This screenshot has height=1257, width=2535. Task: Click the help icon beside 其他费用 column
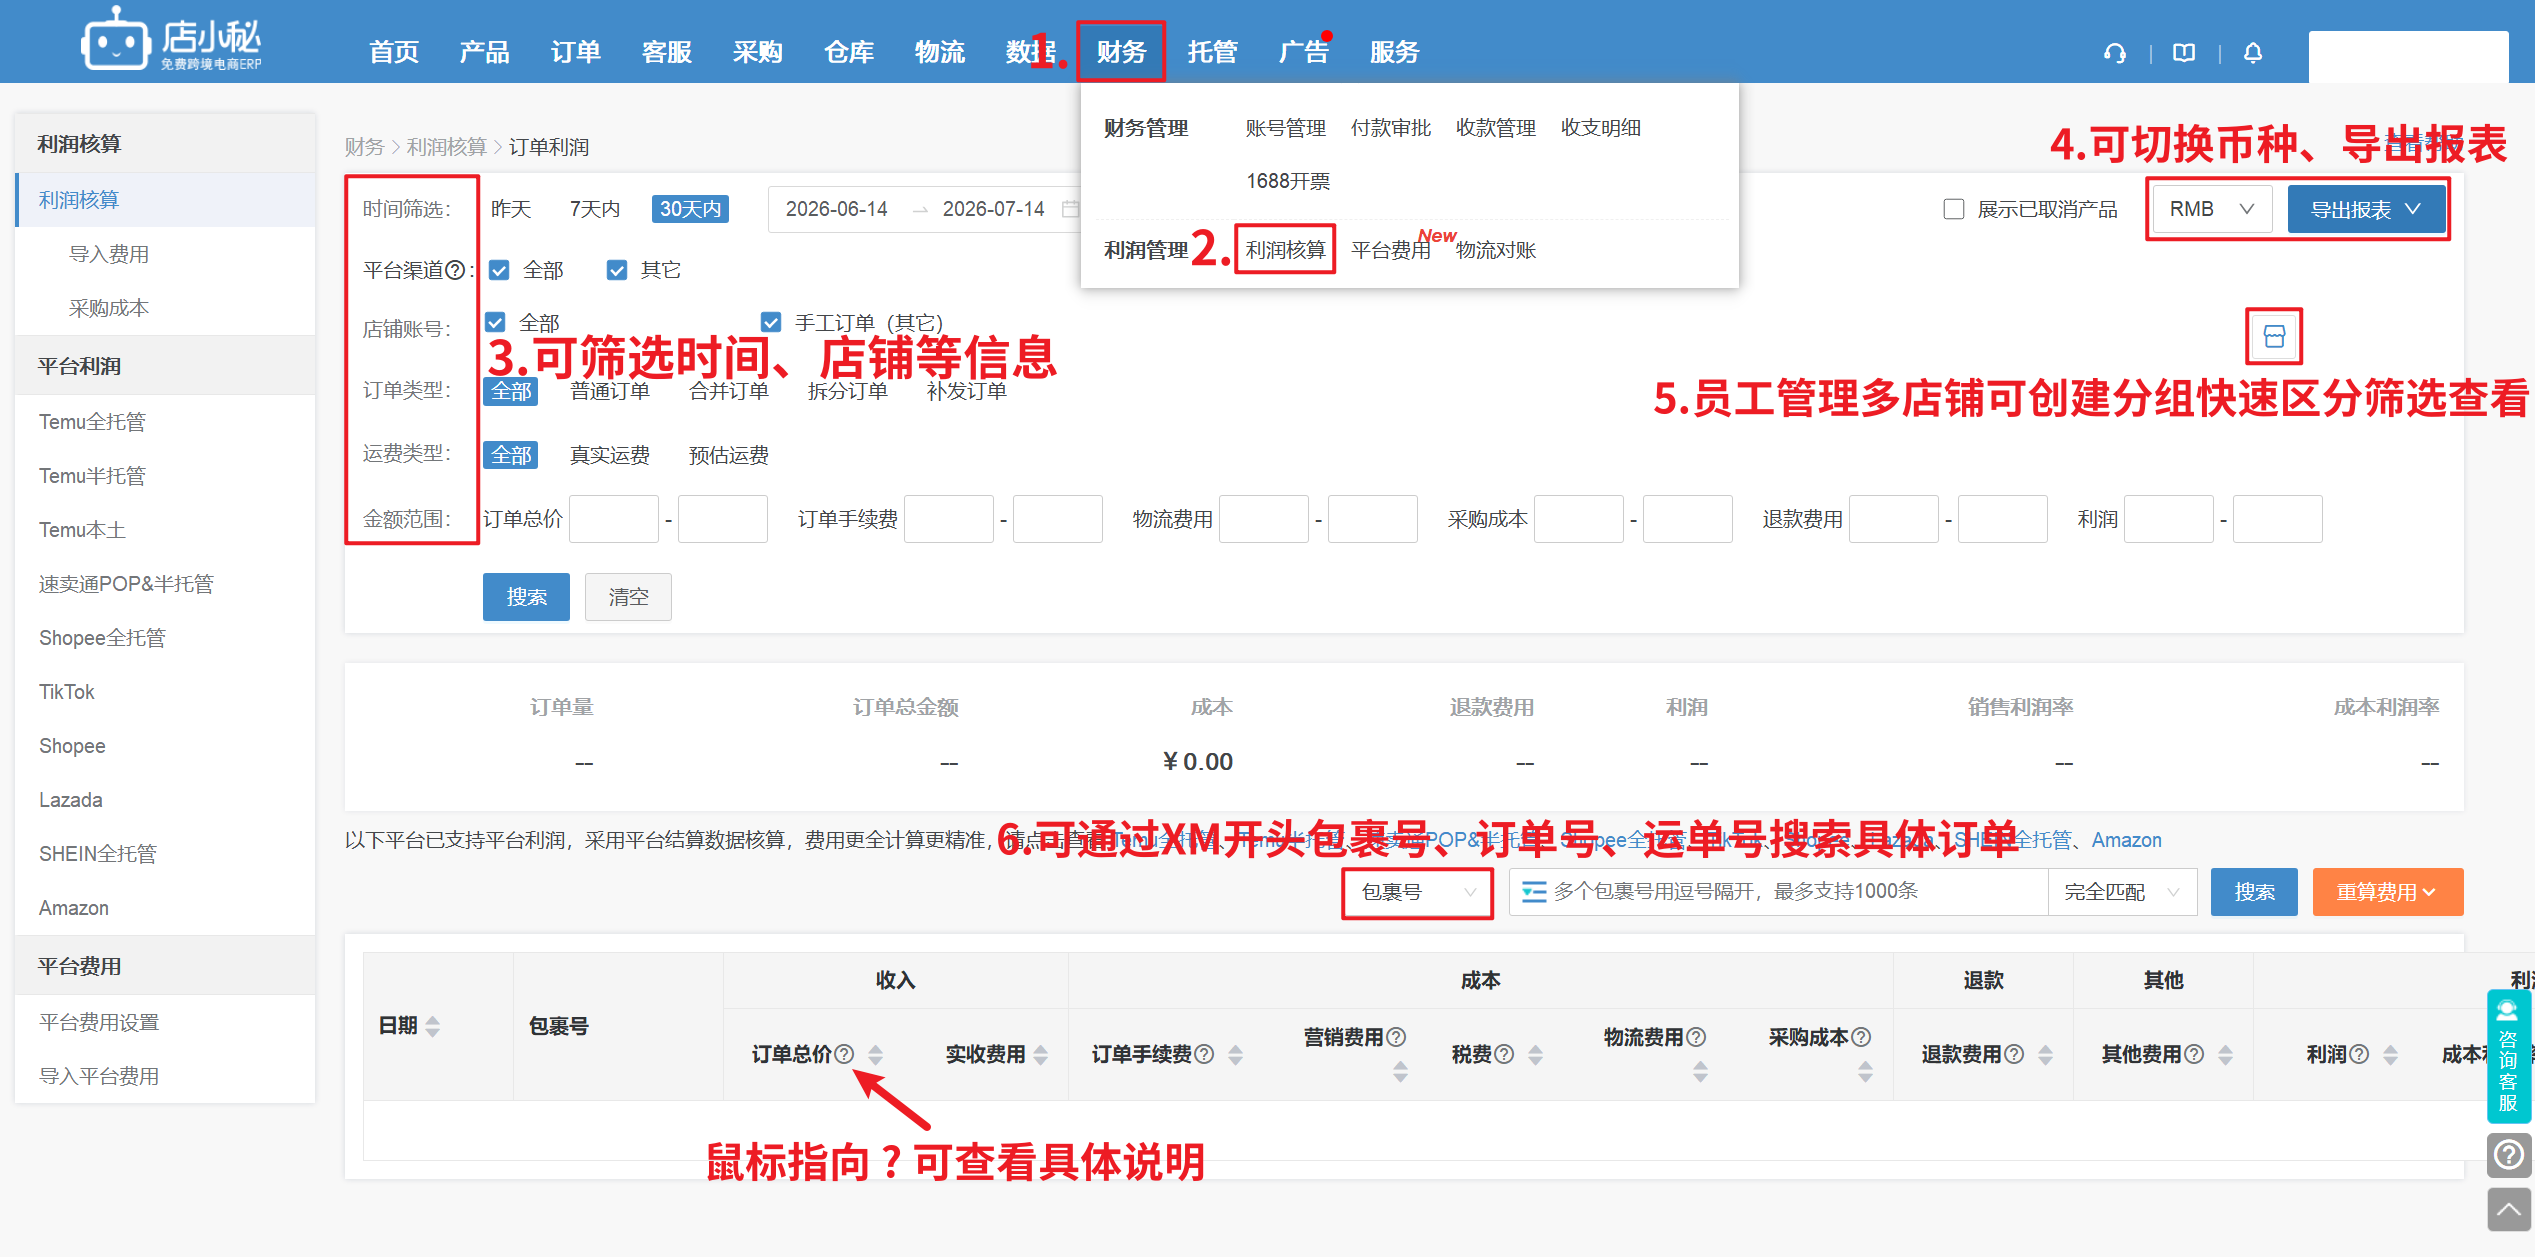tap(2194, 1054)
